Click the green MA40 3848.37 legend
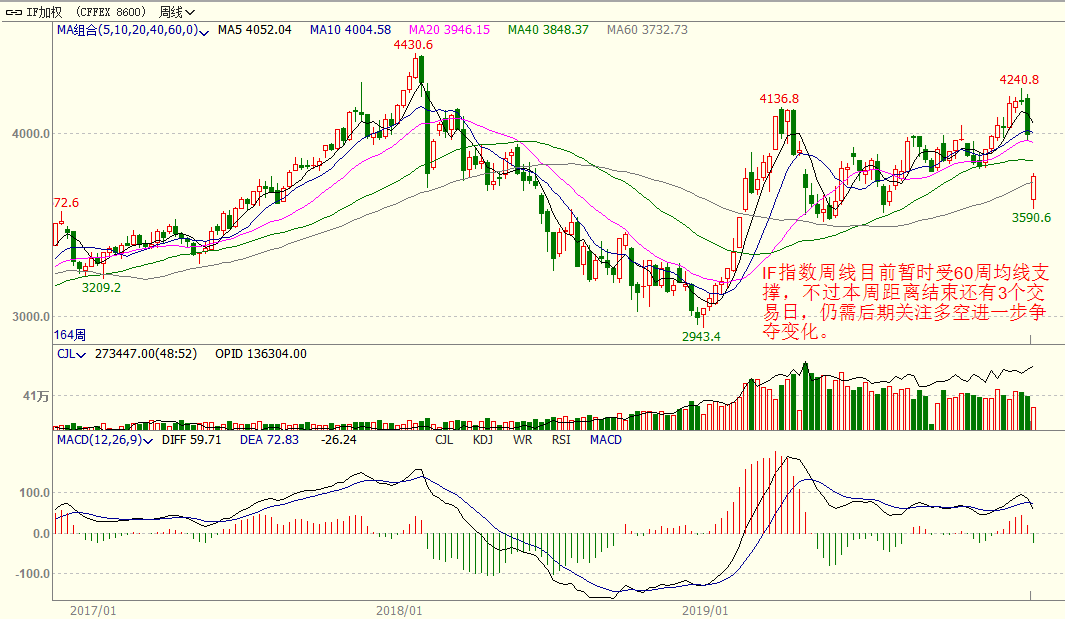The image size is (1065, 619). 548,30
